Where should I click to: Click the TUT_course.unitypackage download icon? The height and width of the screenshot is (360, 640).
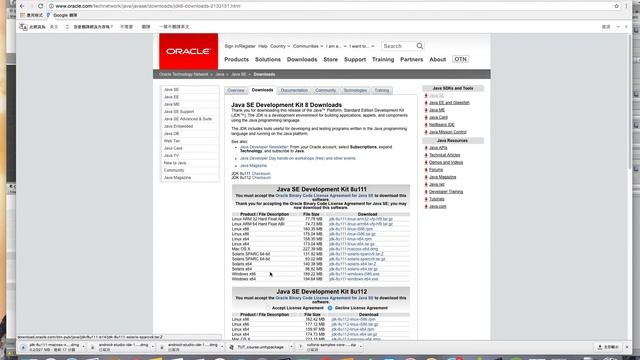coord(231,347)
